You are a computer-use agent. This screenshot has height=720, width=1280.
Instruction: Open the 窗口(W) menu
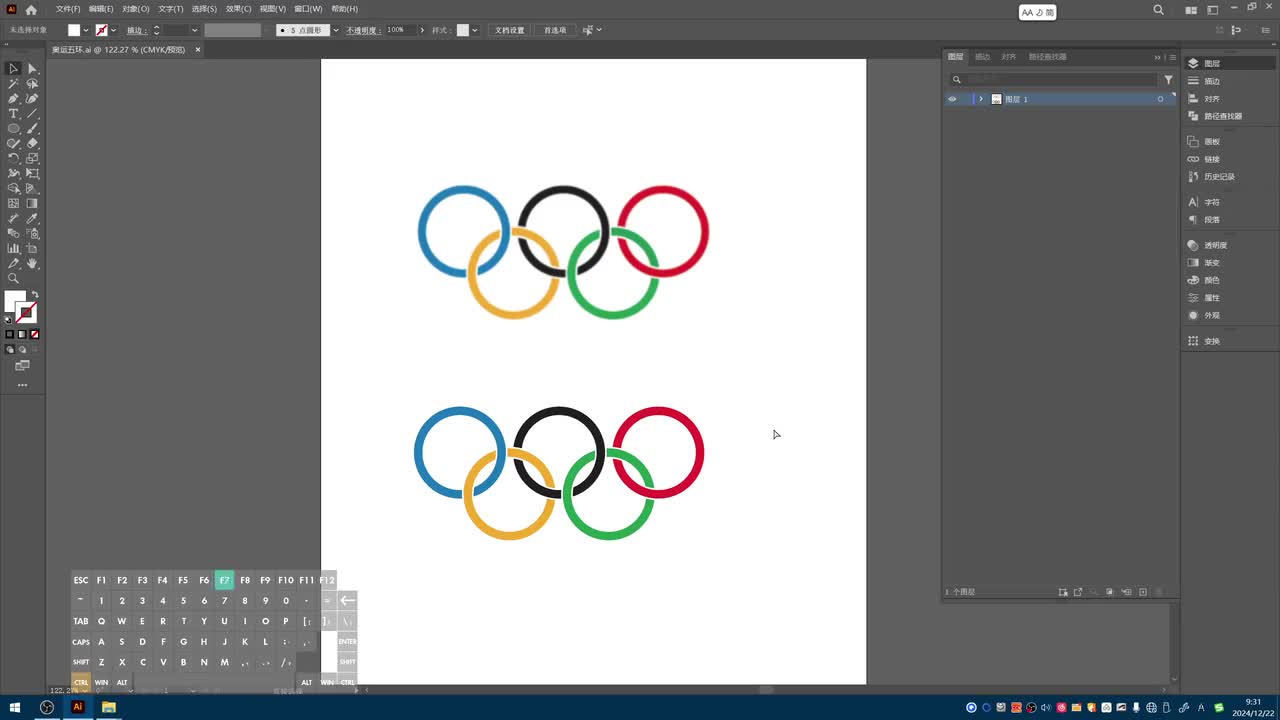click(308, 9)
